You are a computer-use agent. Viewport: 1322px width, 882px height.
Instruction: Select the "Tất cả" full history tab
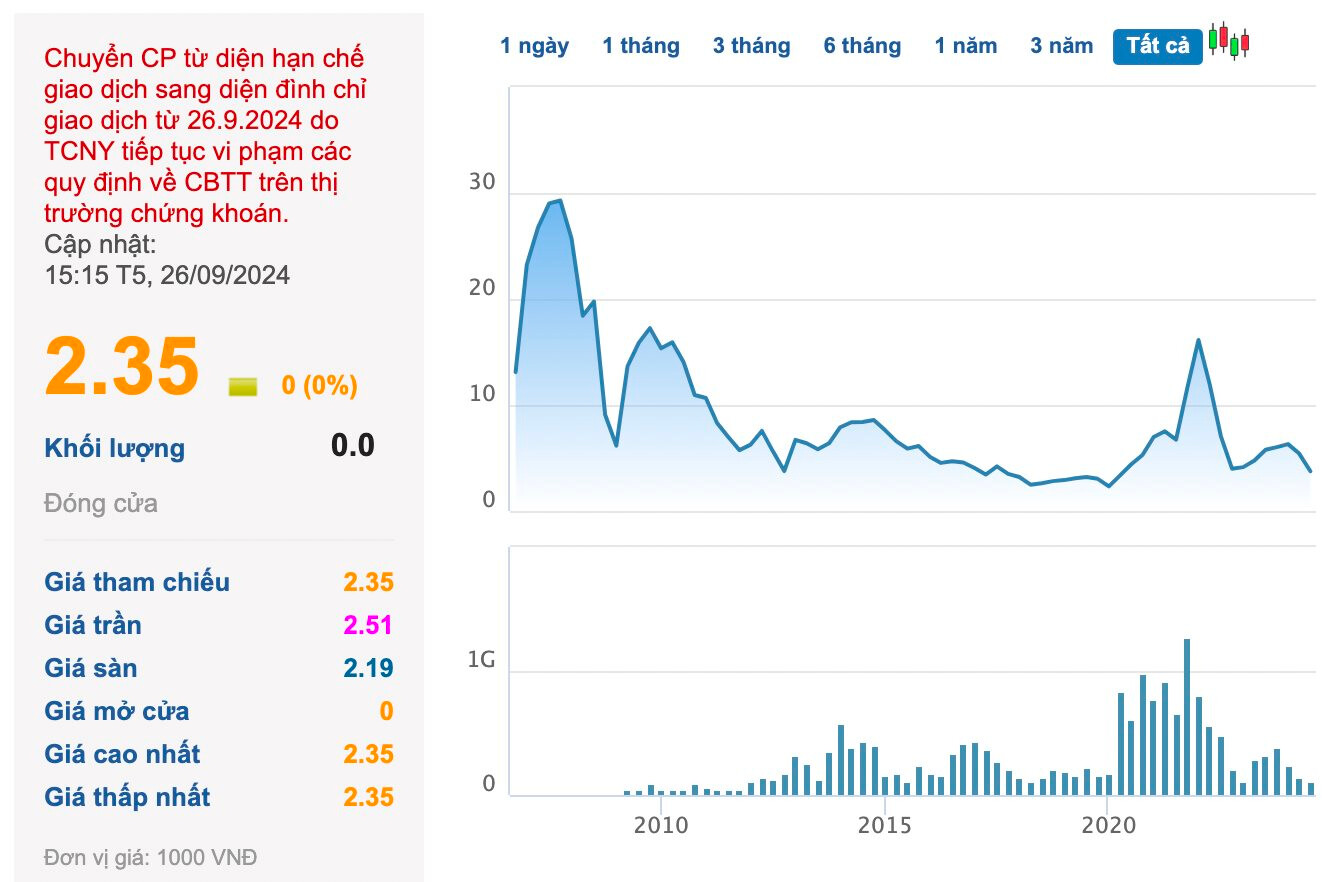coord(1157,46)
